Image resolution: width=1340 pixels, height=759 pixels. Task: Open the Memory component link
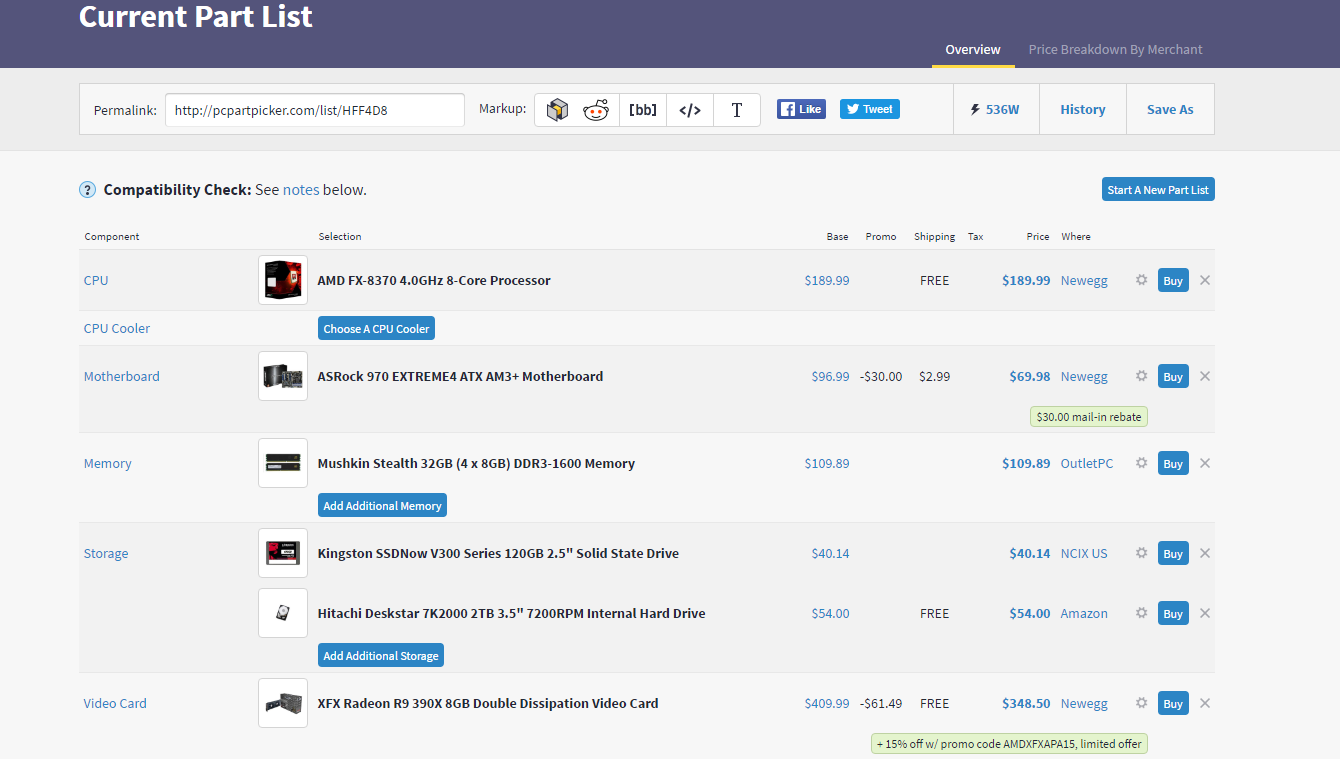(108, 463)
